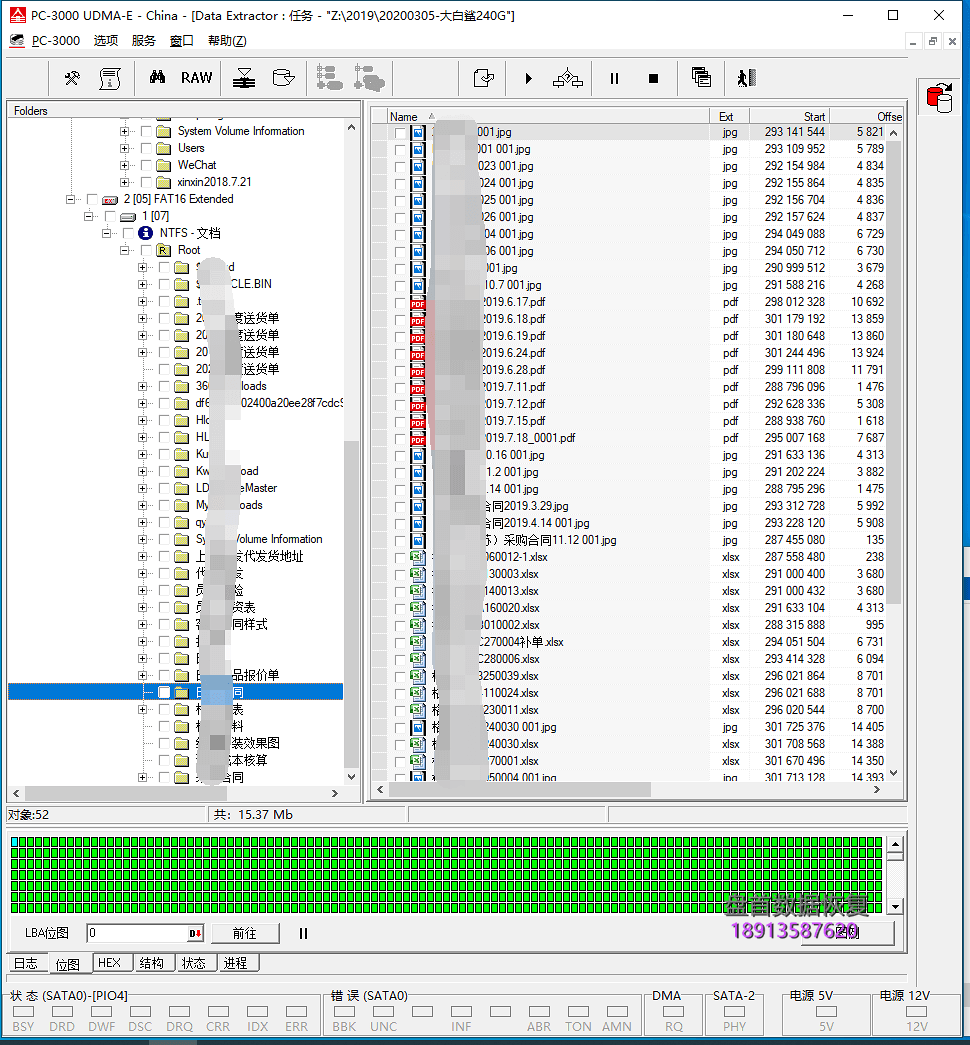Start RAW recovery mode
This screenshot has height=1045, width=970.
coord(197,78)
